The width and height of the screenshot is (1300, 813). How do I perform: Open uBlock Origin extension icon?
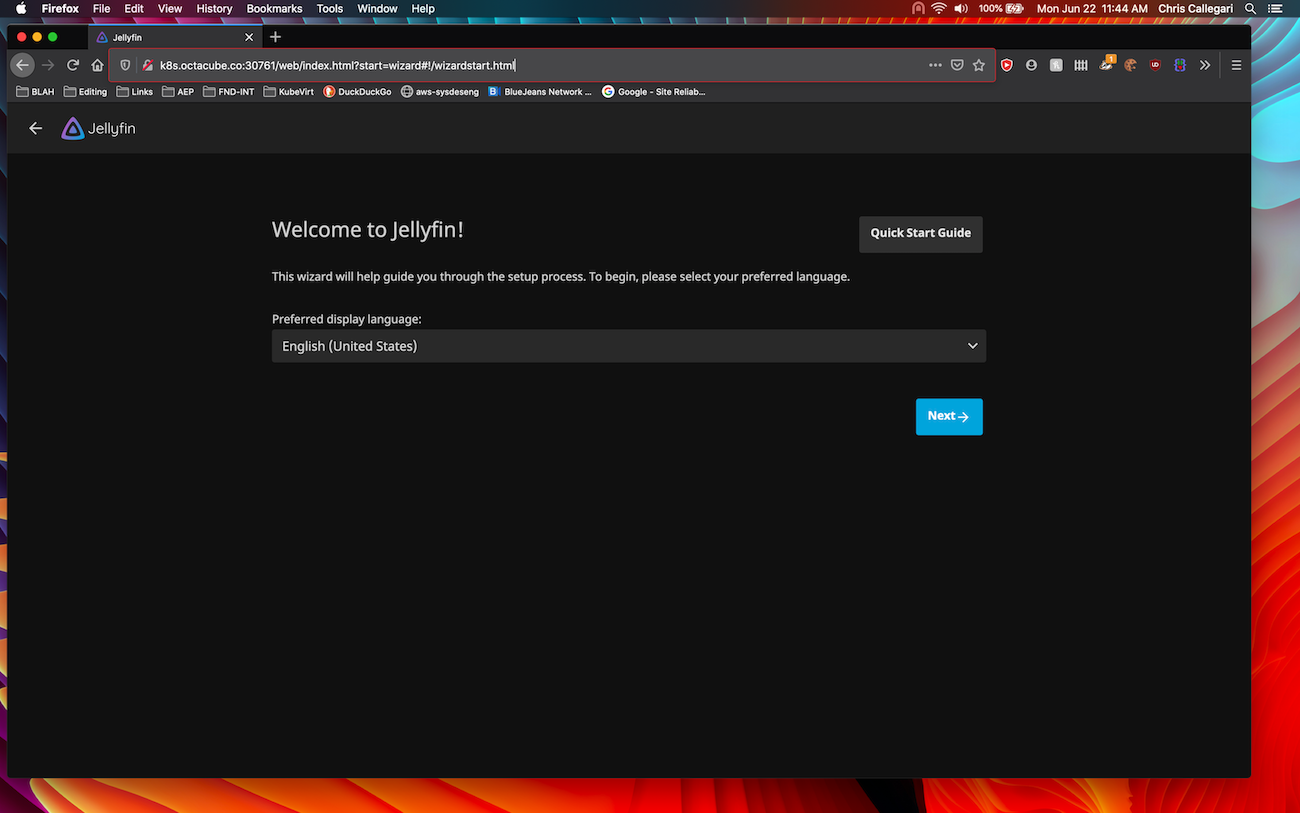tap(1155, 65)
